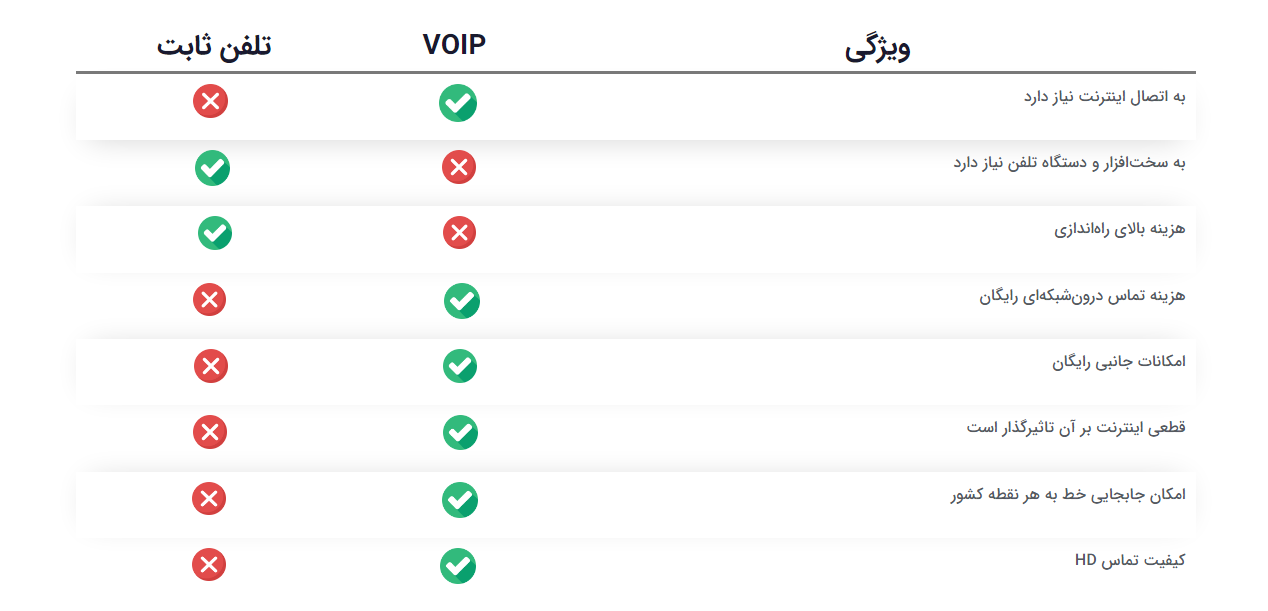Click the کیفیت تماس HD feature label

pos(1130,560)
